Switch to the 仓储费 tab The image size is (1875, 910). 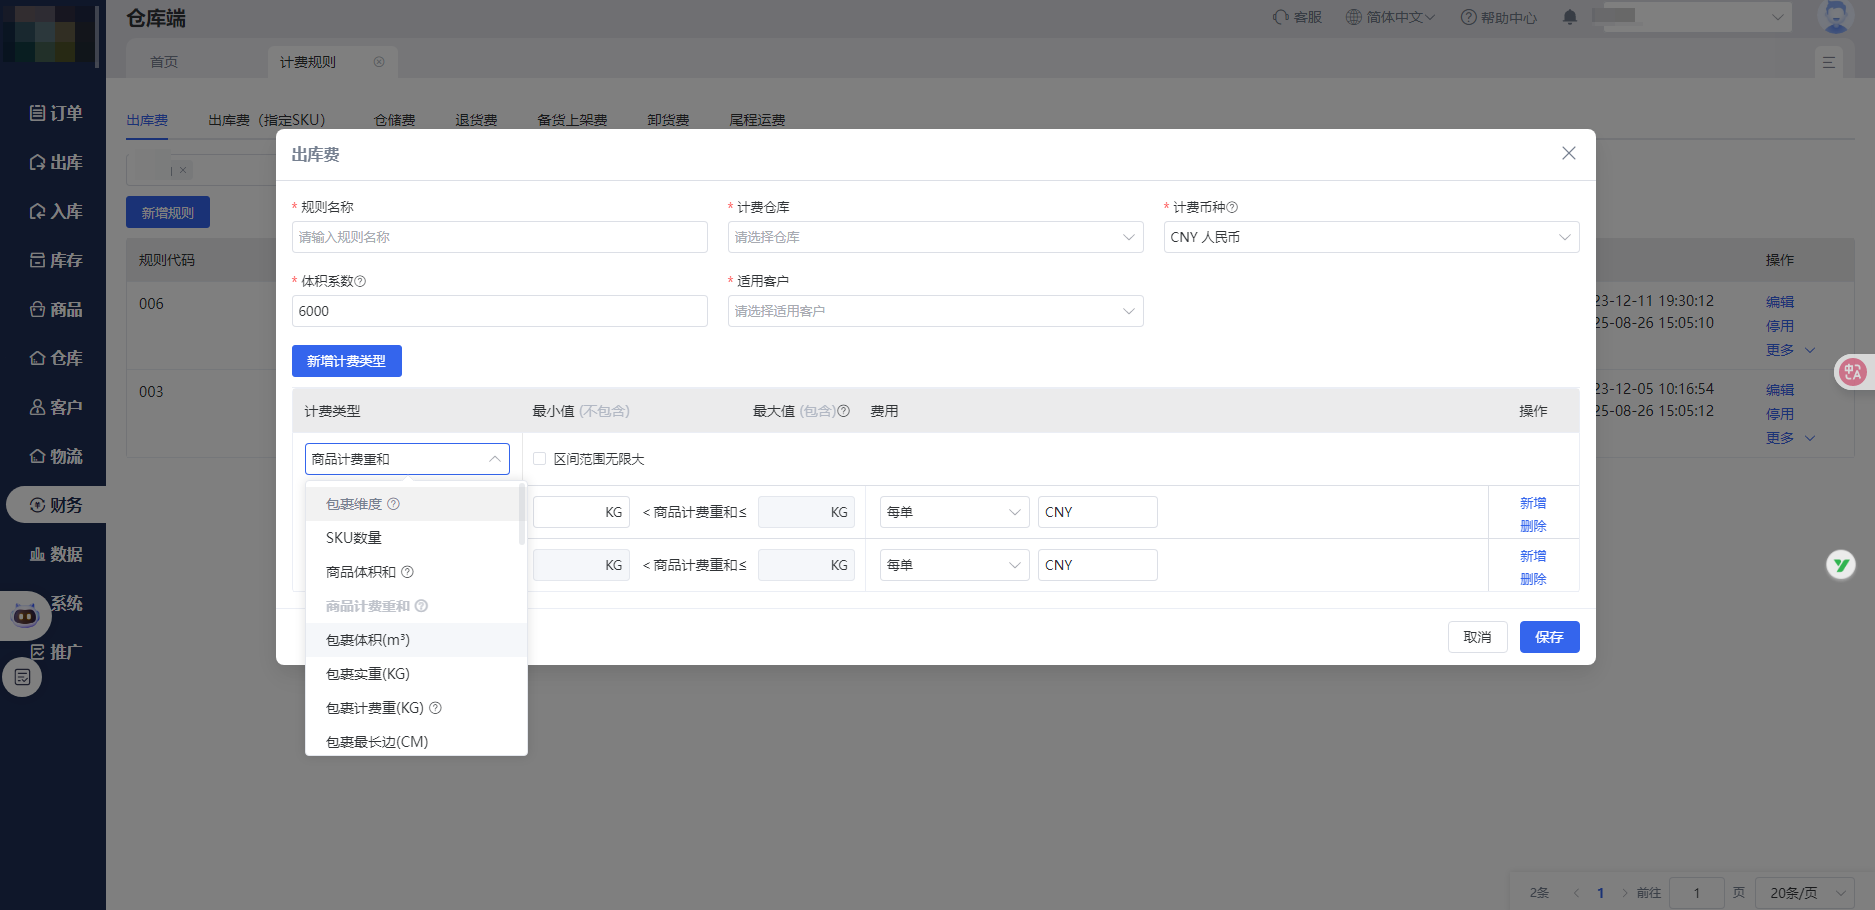coord(394,120)
